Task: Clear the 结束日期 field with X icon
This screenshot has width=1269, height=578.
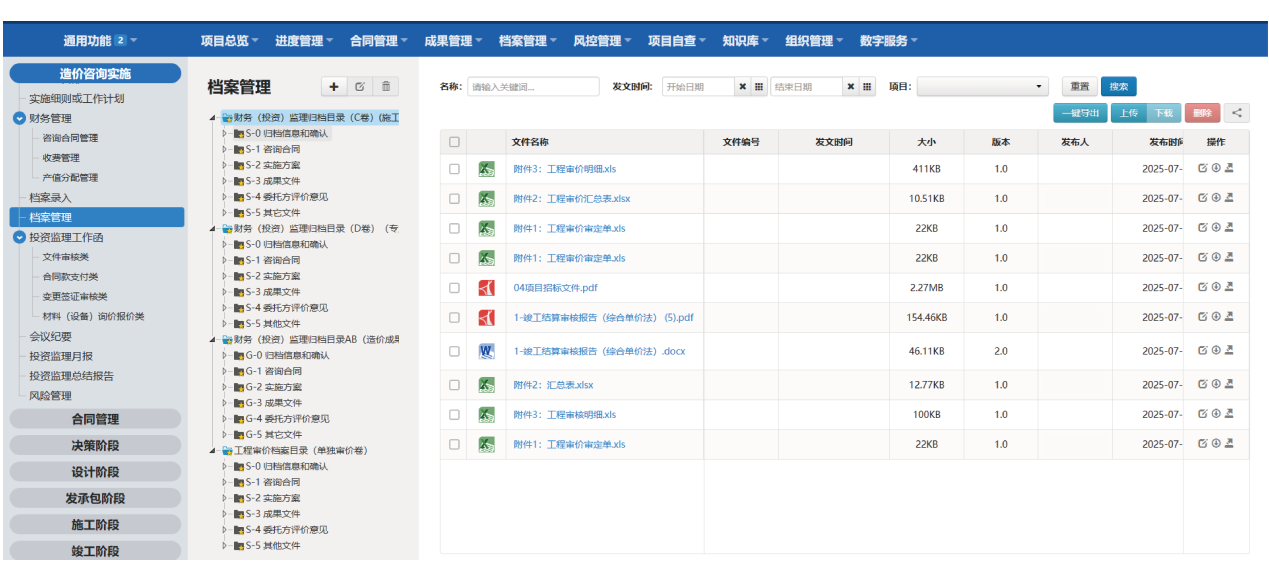Action: point(851,87)
